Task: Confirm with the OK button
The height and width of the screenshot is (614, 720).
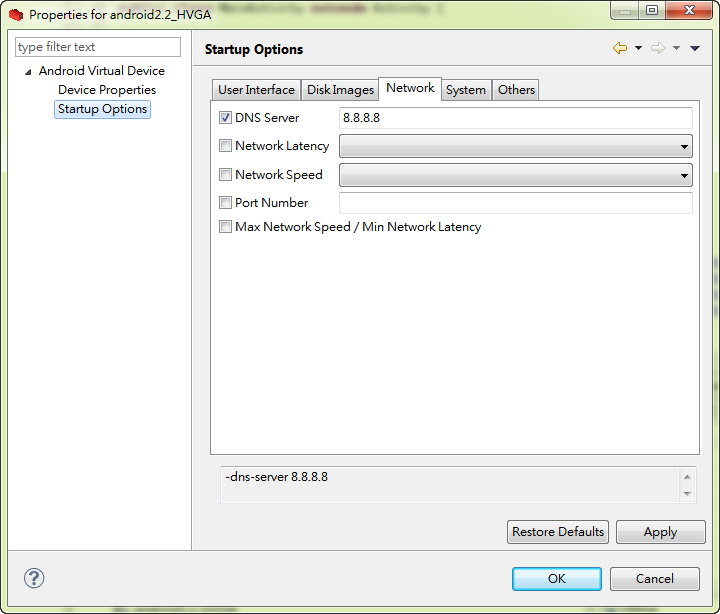Action: point(557,579)
